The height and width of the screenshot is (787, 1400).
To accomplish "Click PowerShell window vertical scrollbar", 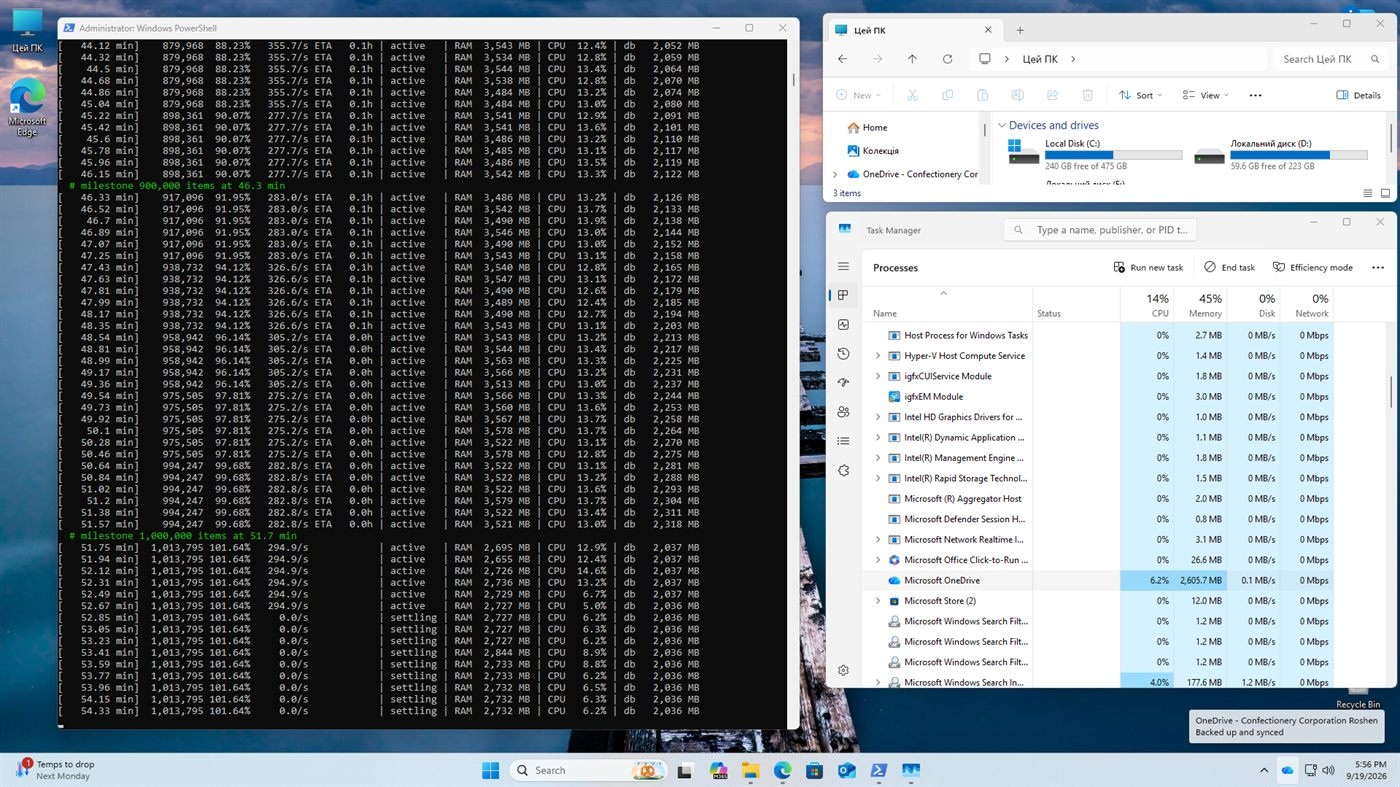I will pyautogui.click(x=793, y=80).
